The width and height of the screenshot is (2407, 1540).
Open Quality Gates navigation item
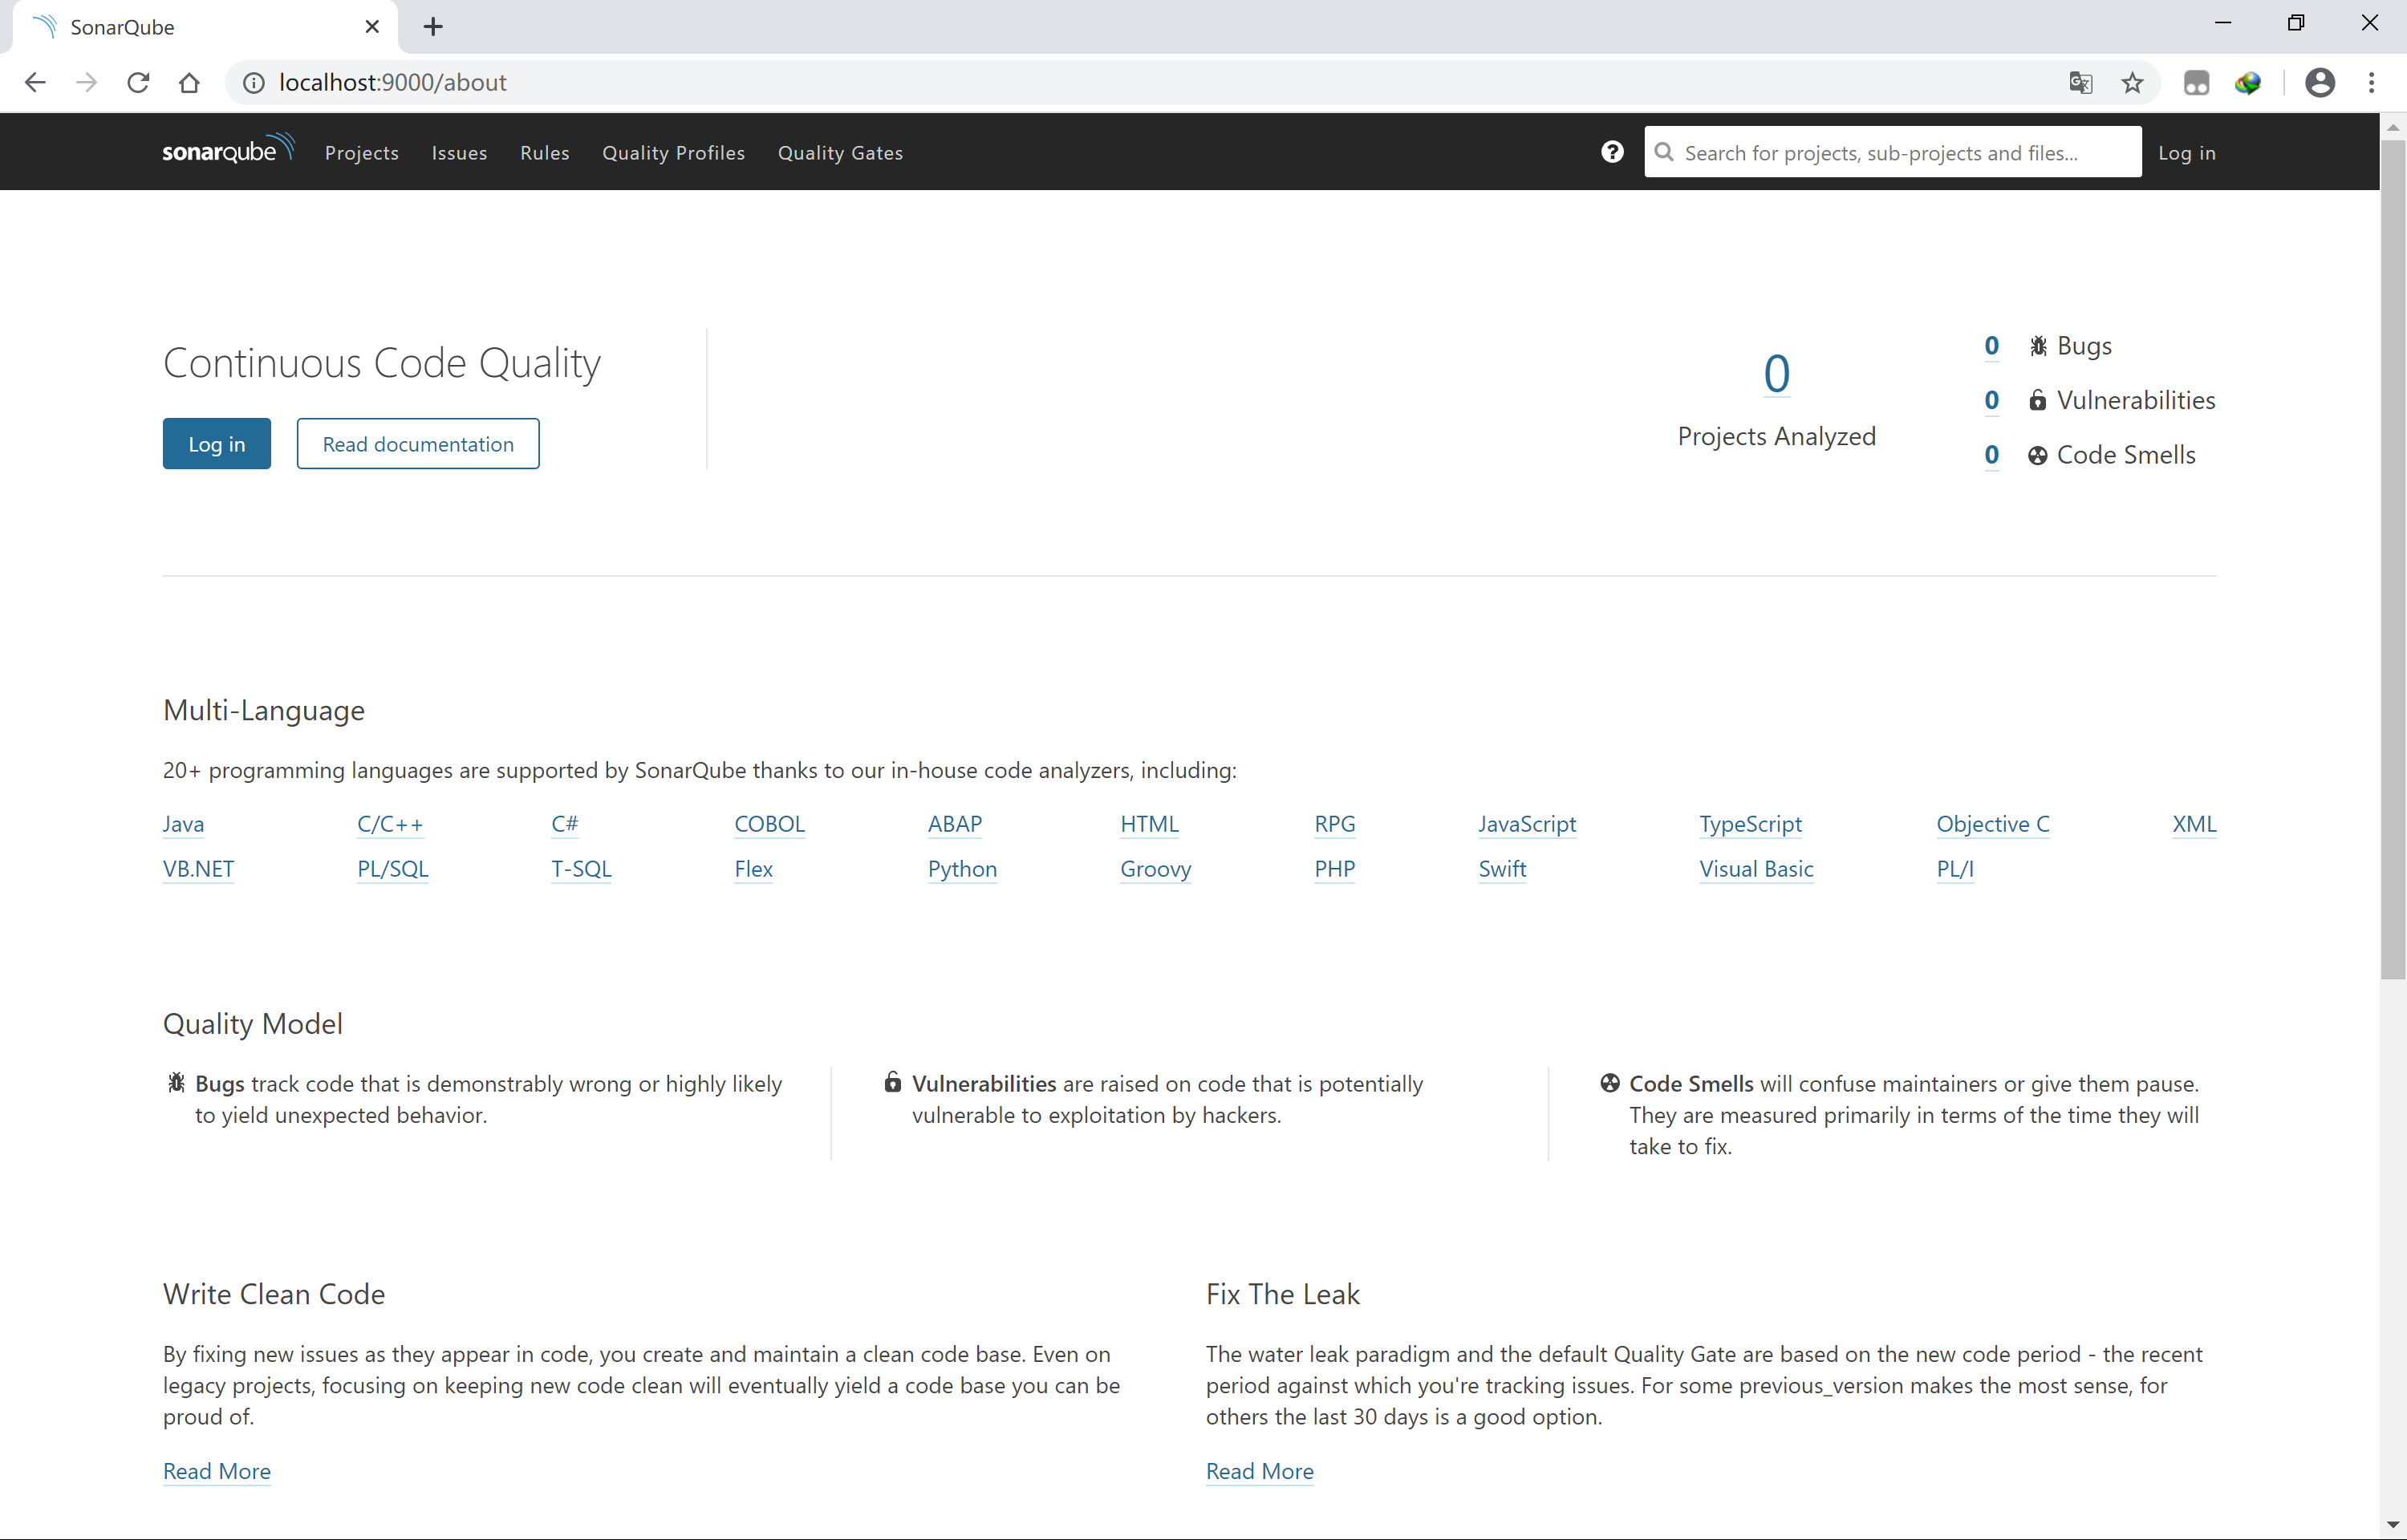pos(840,153)
